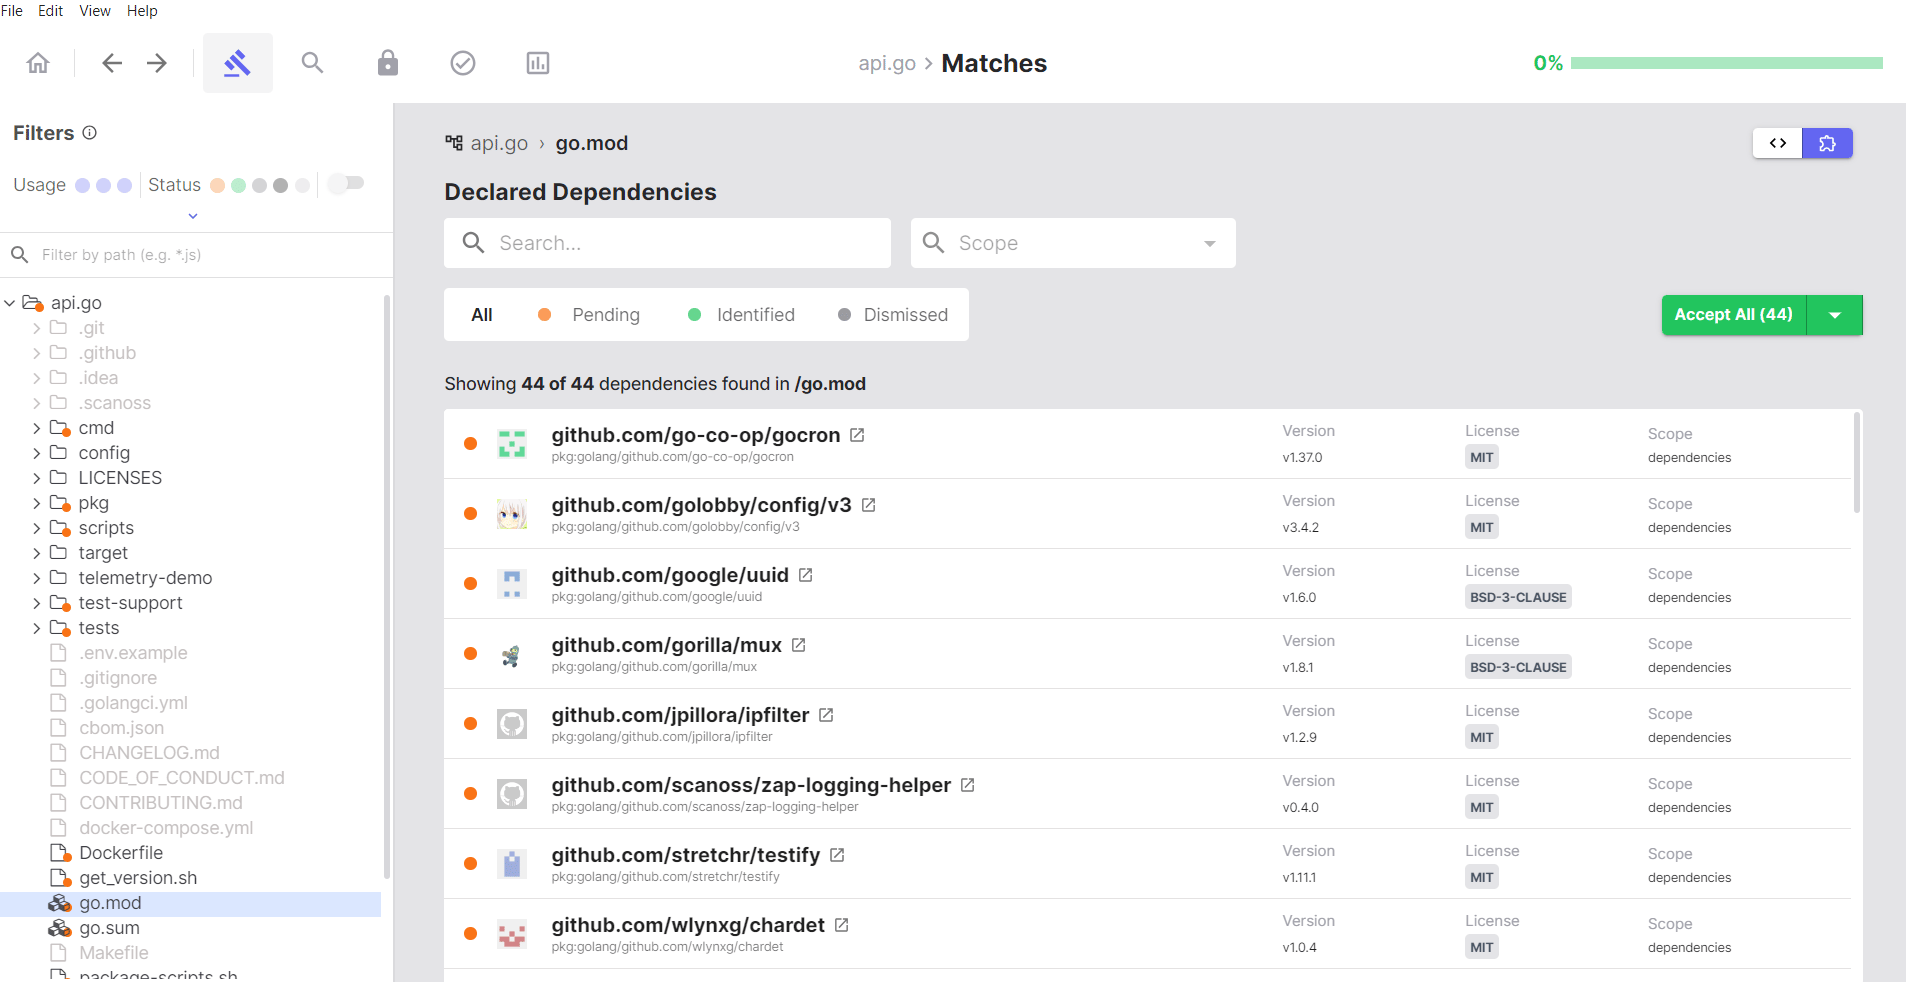The width and height of the screenshot is (1906, 982).
Task: Select go.sum in file tree
Action: point(109,928)
